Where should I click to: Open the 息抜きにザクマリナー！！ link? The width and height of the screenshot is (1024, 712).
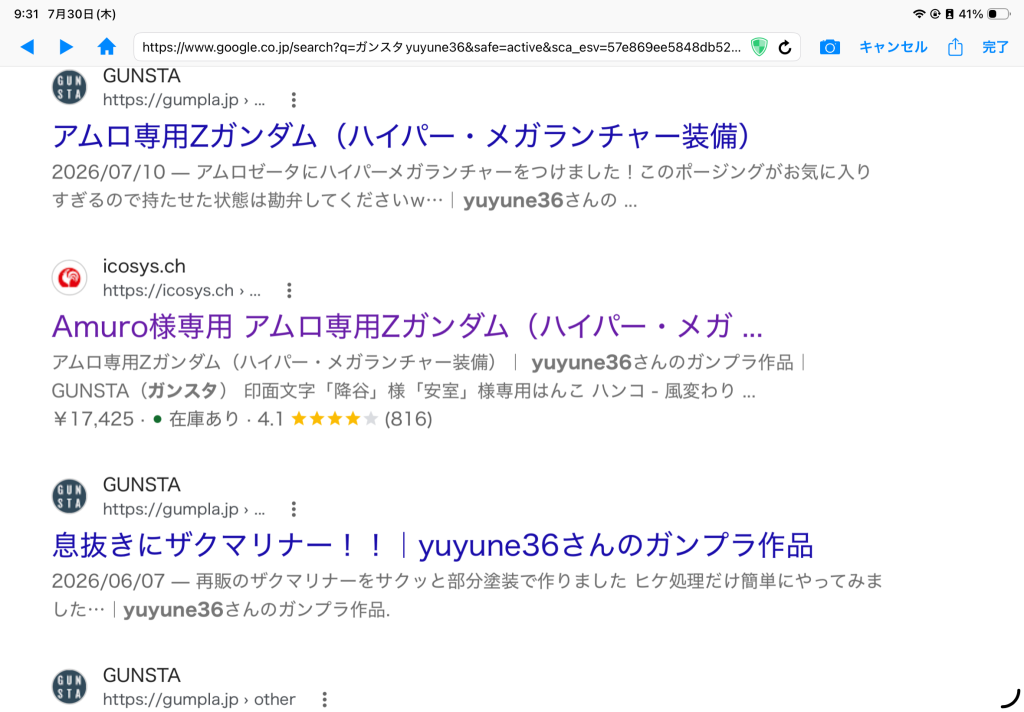click(x=432, y=545)
